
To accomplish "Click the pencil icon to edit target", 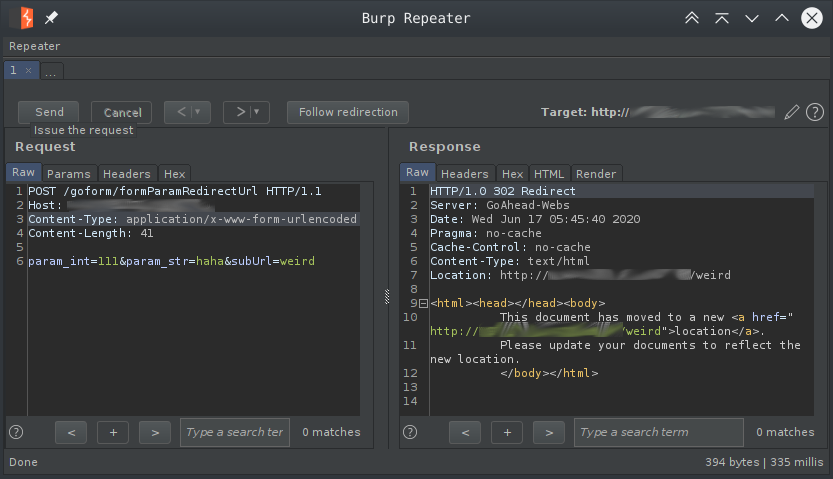I will tap(792, 112).
